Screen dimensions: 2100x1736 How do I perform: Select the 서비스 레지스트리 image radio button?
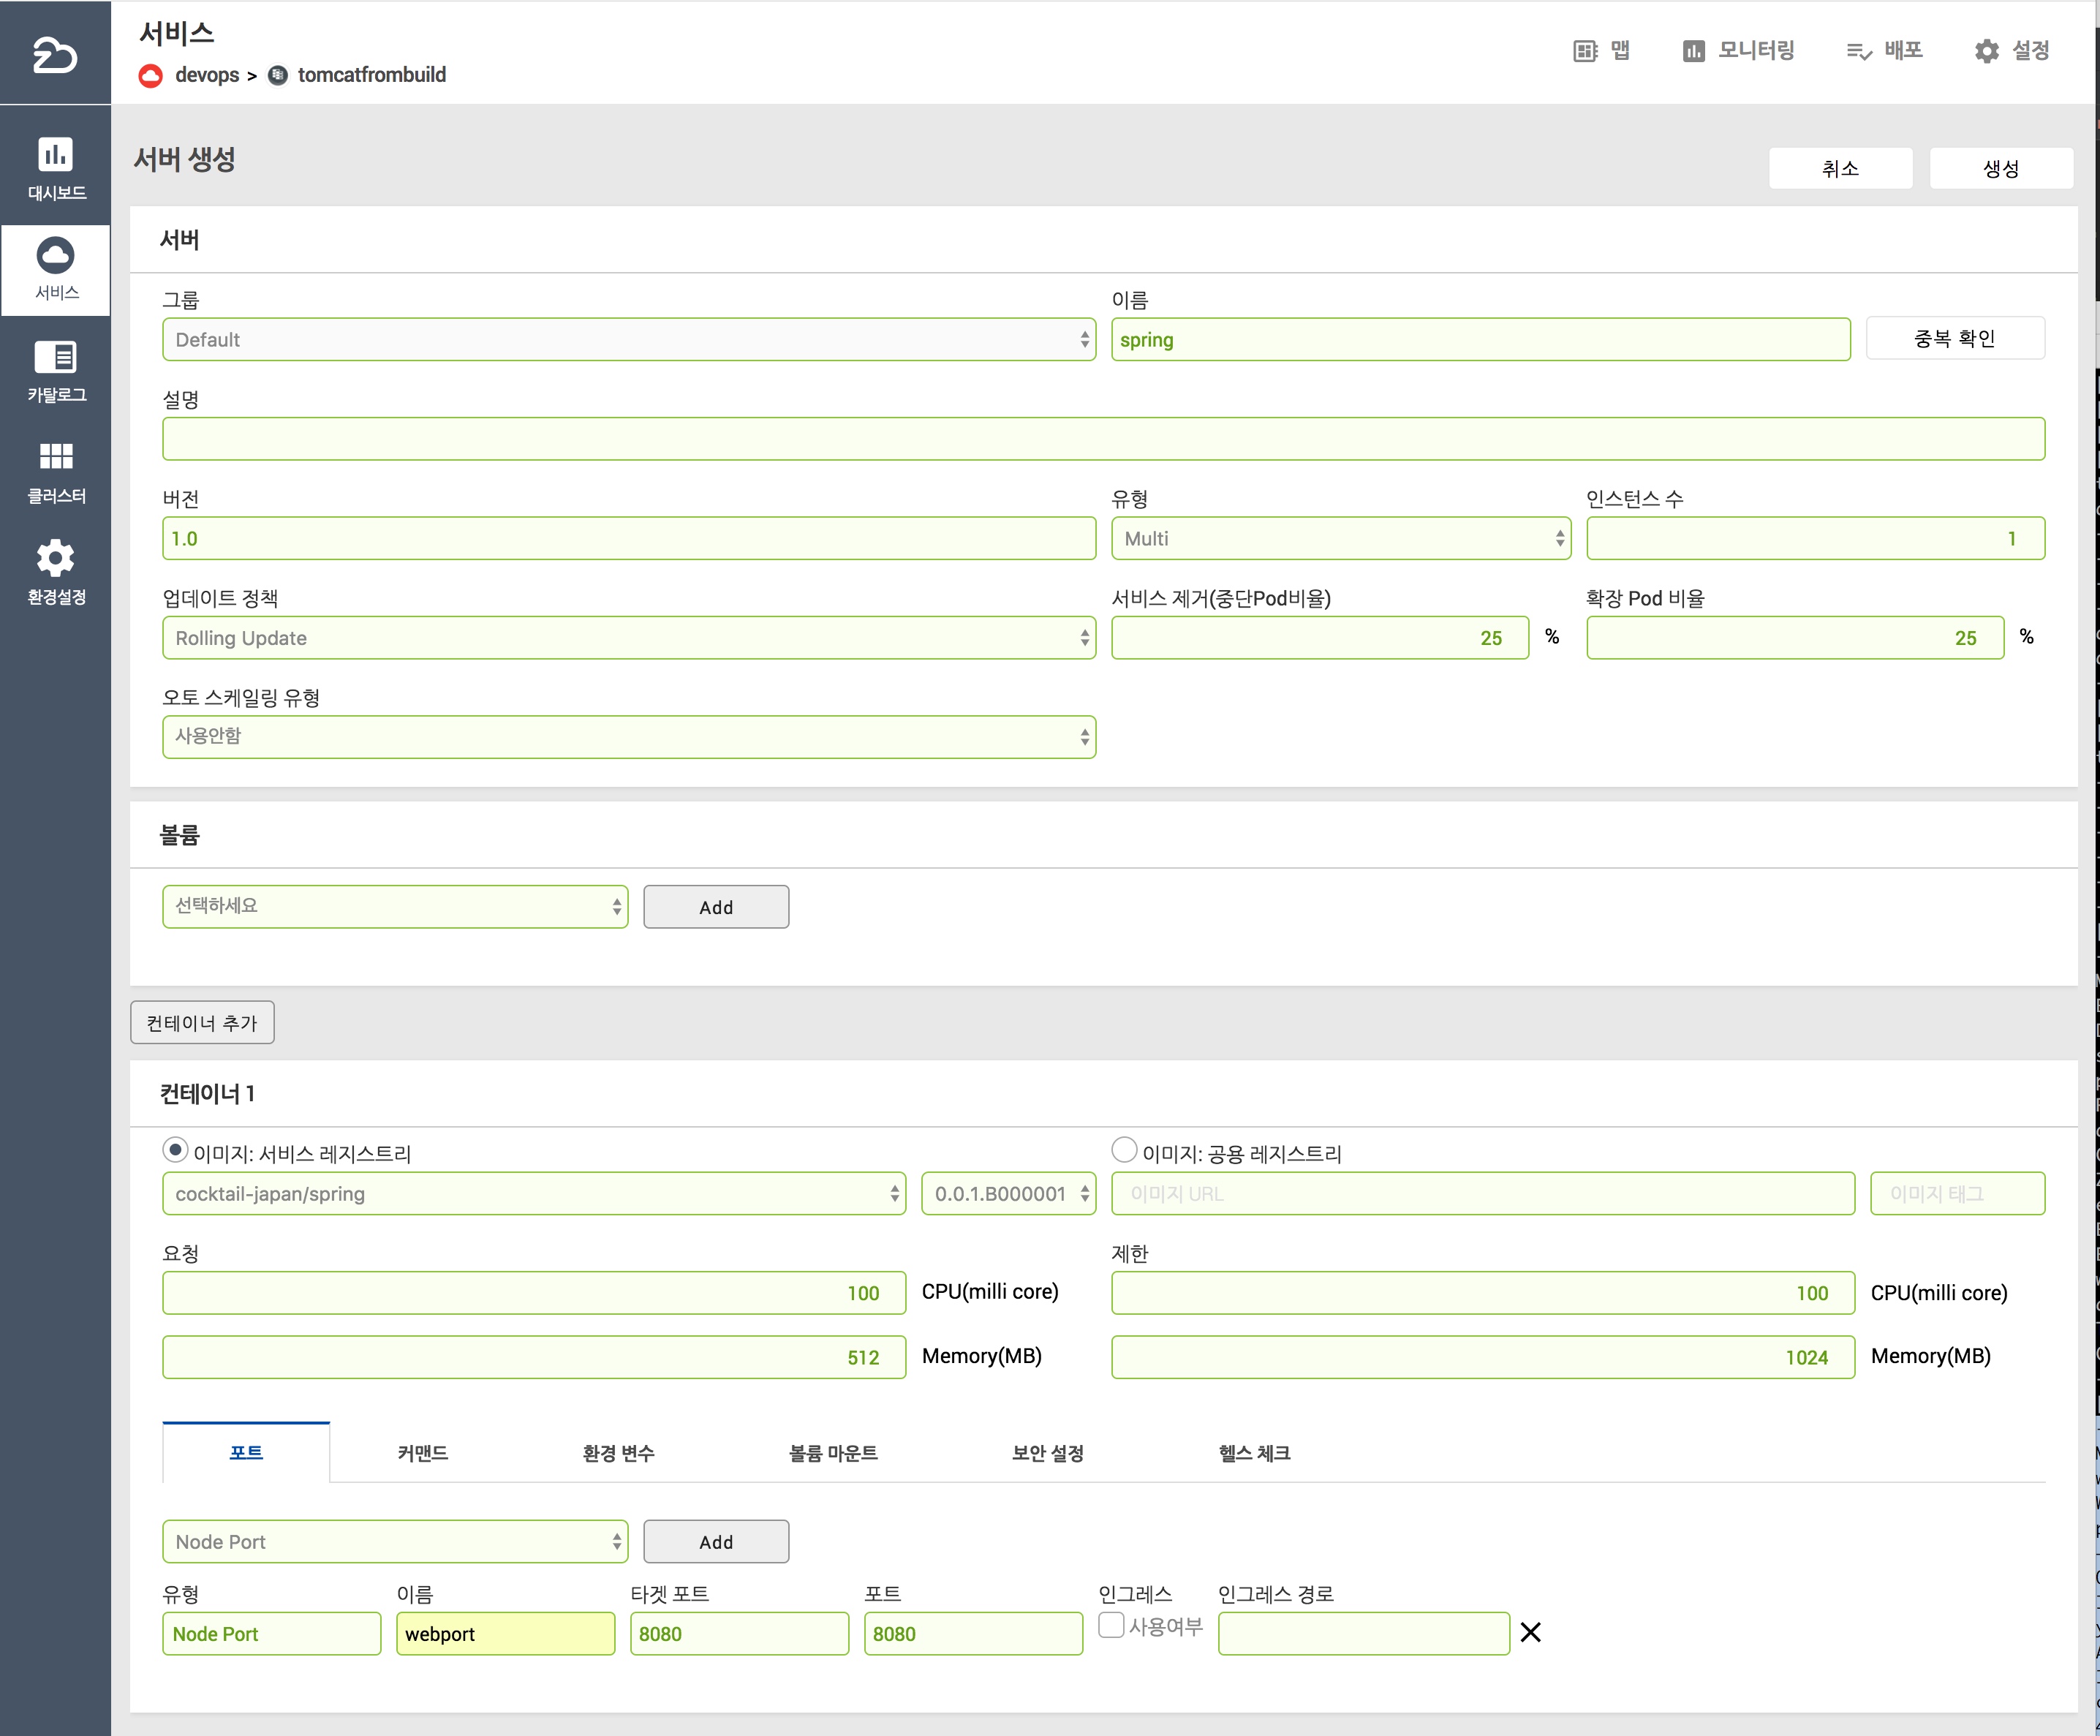175,1150
